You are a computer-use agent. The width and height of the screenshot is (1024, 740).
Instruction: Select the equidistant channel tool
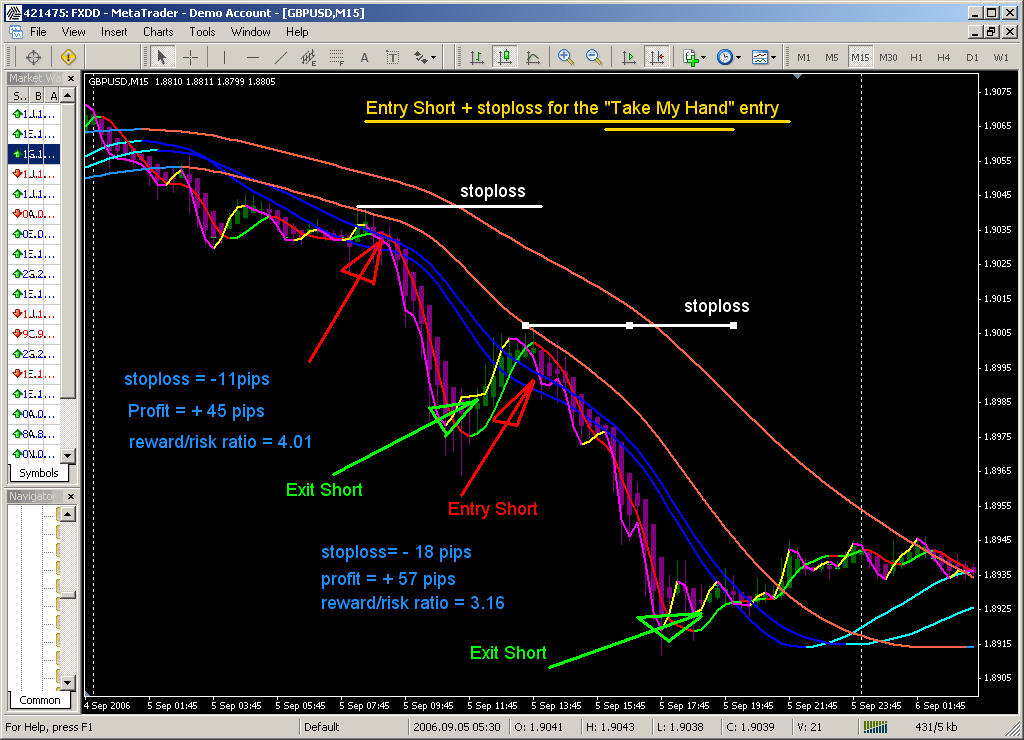click(308, 57)
